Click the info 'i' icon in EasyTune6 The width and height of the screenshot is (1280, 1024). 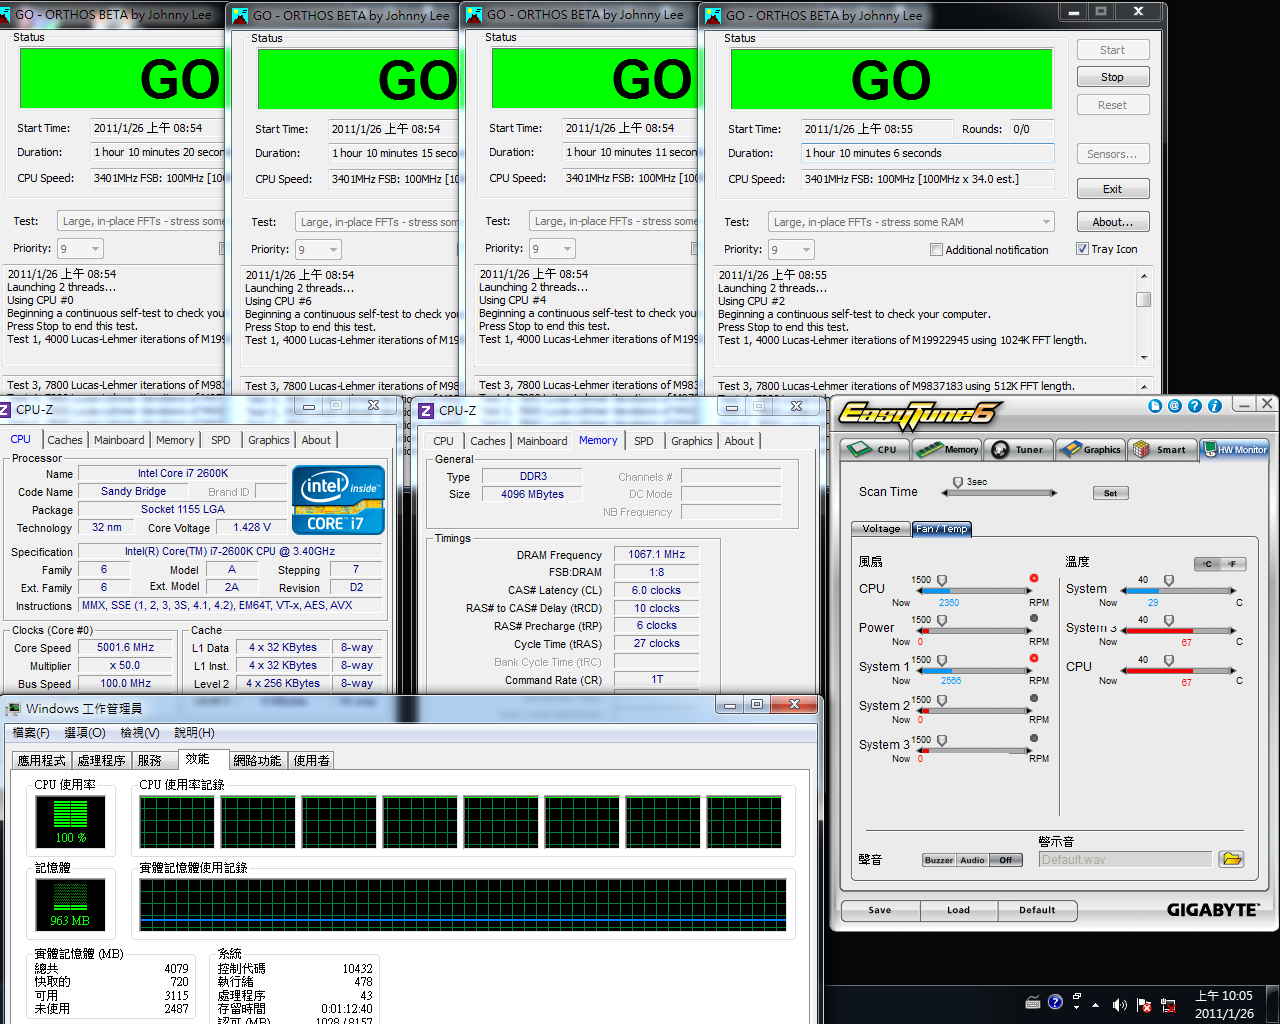tap(1215, 406)
